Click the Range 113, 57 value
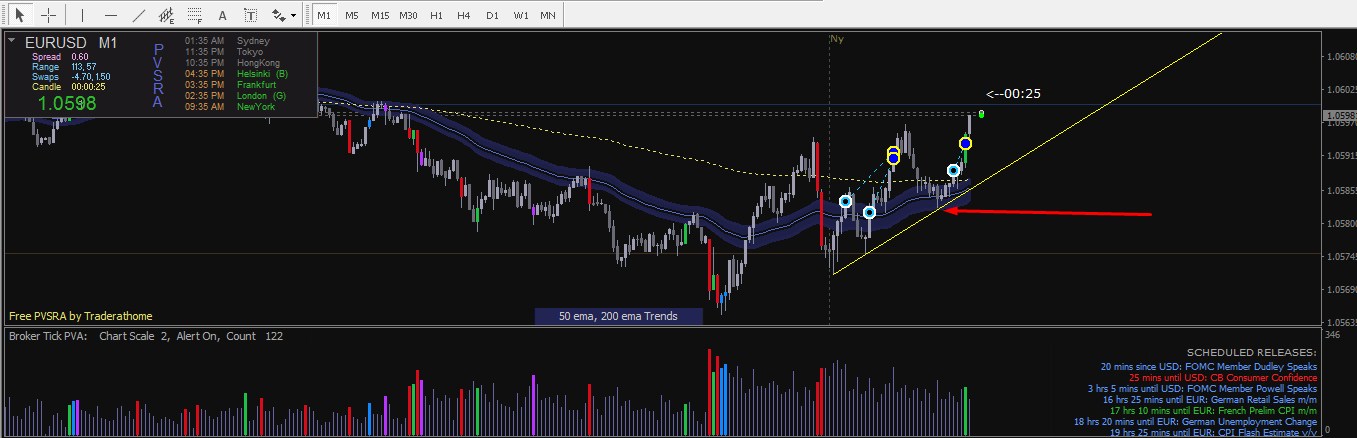 point(83,67)
